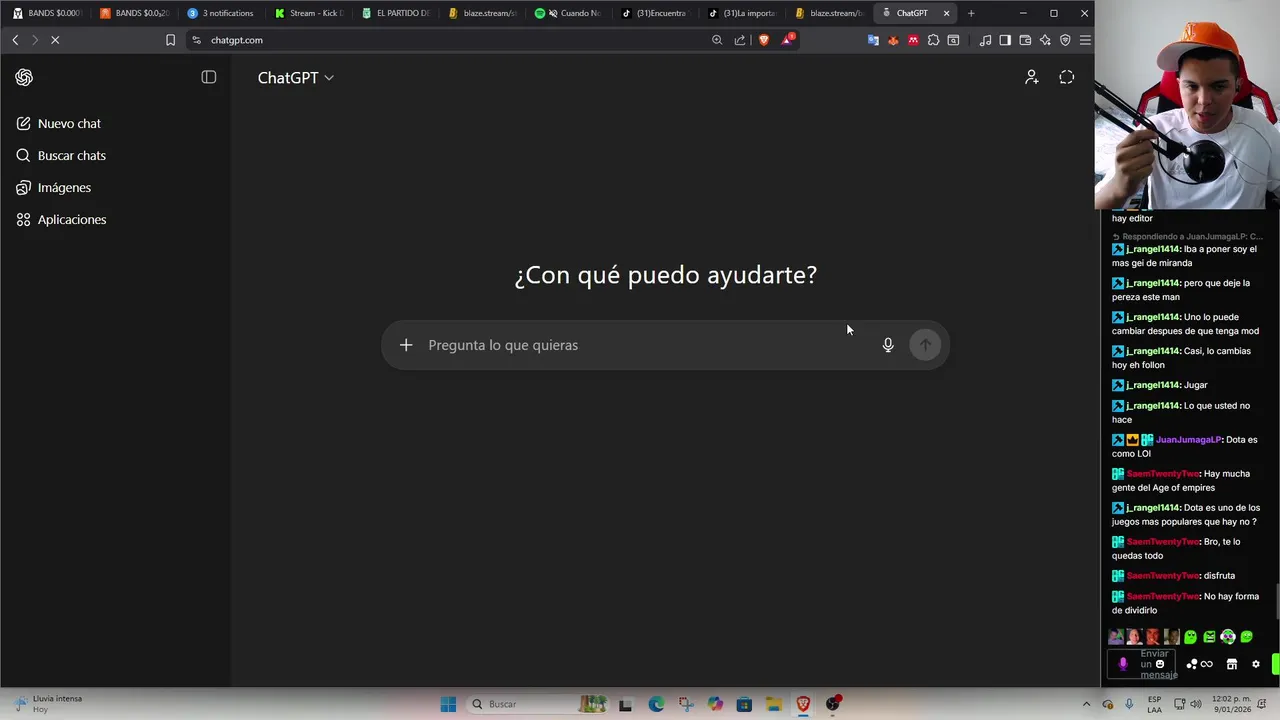Image resolution: width=1280 pixels, height=720 pixels.
Task: Open Brave Shields lion icon
Action: (764, 40)
